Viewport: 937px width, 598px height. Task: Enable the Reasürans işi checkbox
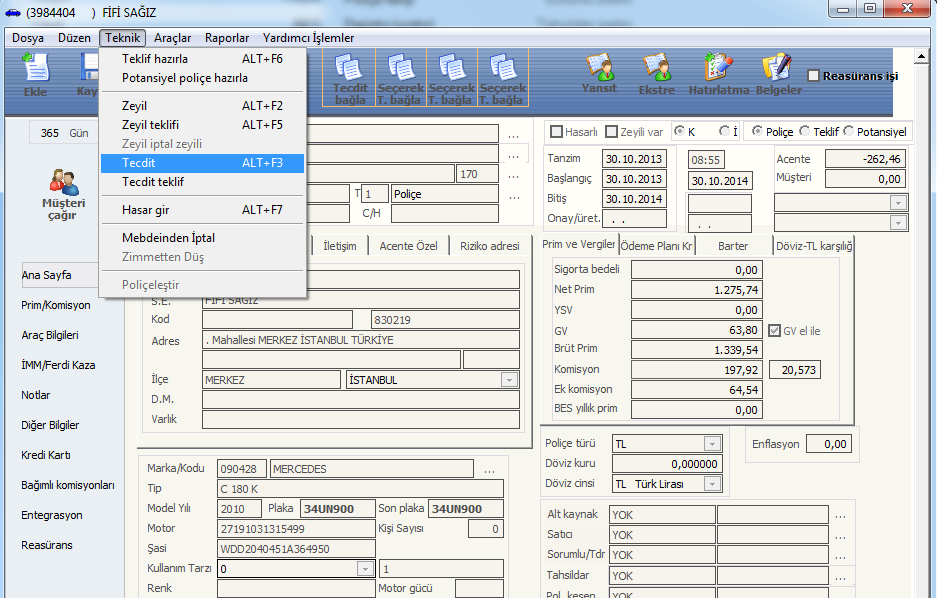(x=813, y=76)
